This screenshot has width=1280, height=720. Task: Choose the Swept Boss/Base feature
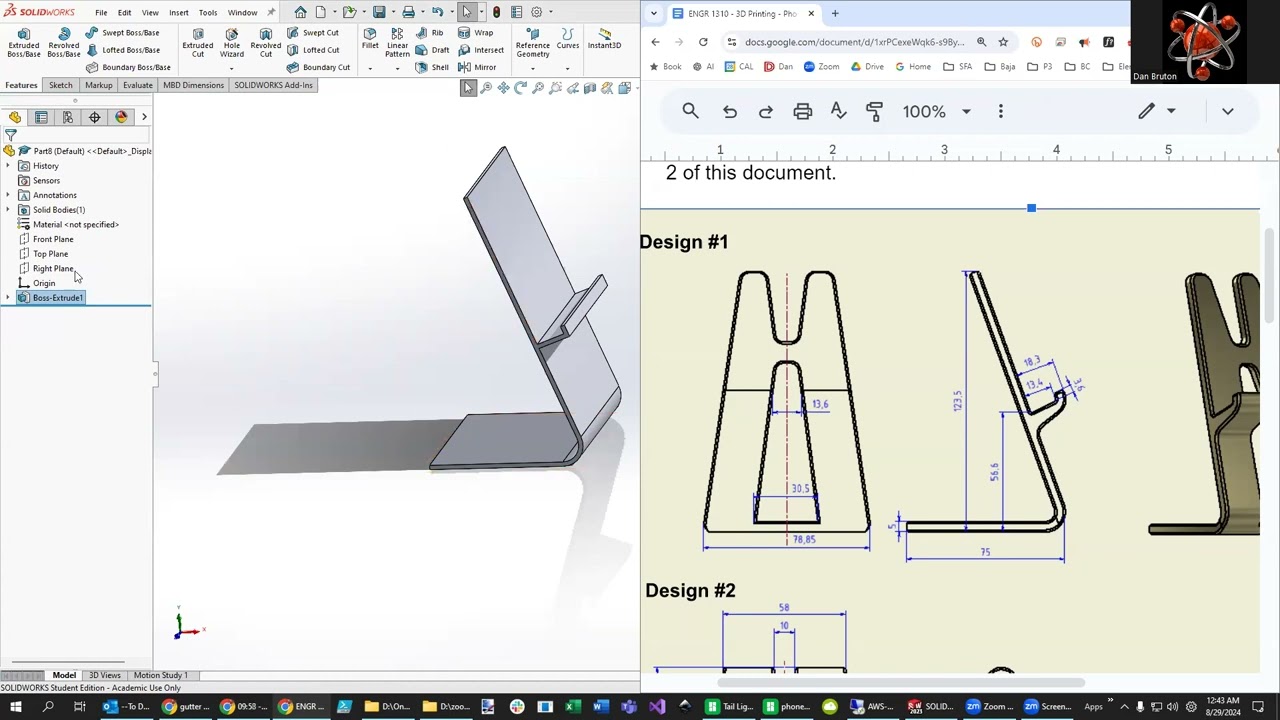click(x=122, y=33)
